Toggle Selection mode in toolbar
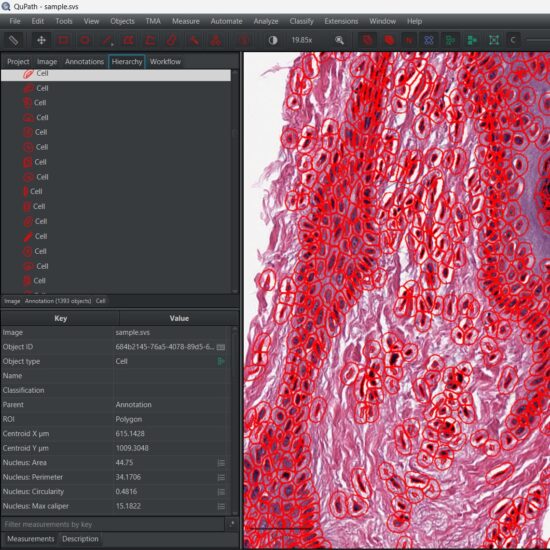Viewport: 550px width, 550px height. (244, 40)
